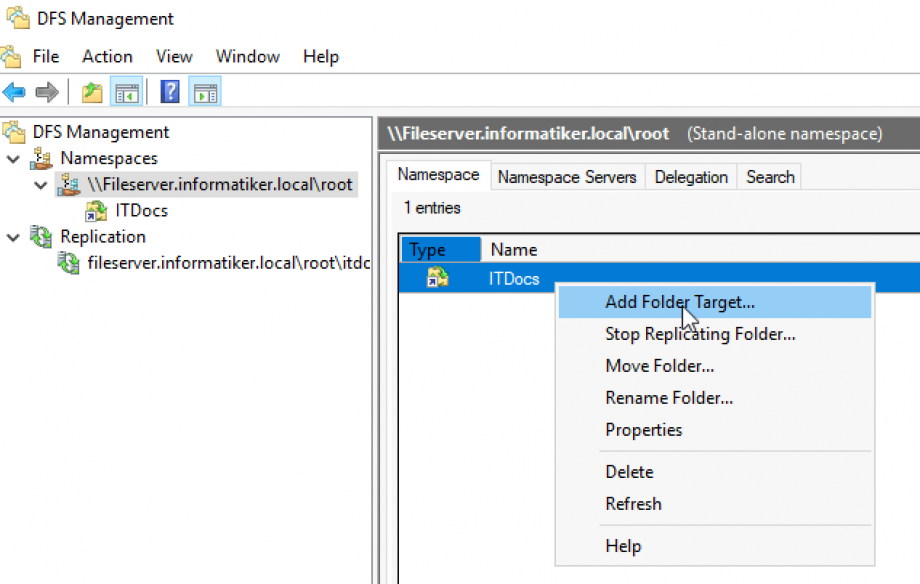Switch to the Delegation tab
Image resolution: width=920 pixels, height=584 pixels.
(691, 177)
